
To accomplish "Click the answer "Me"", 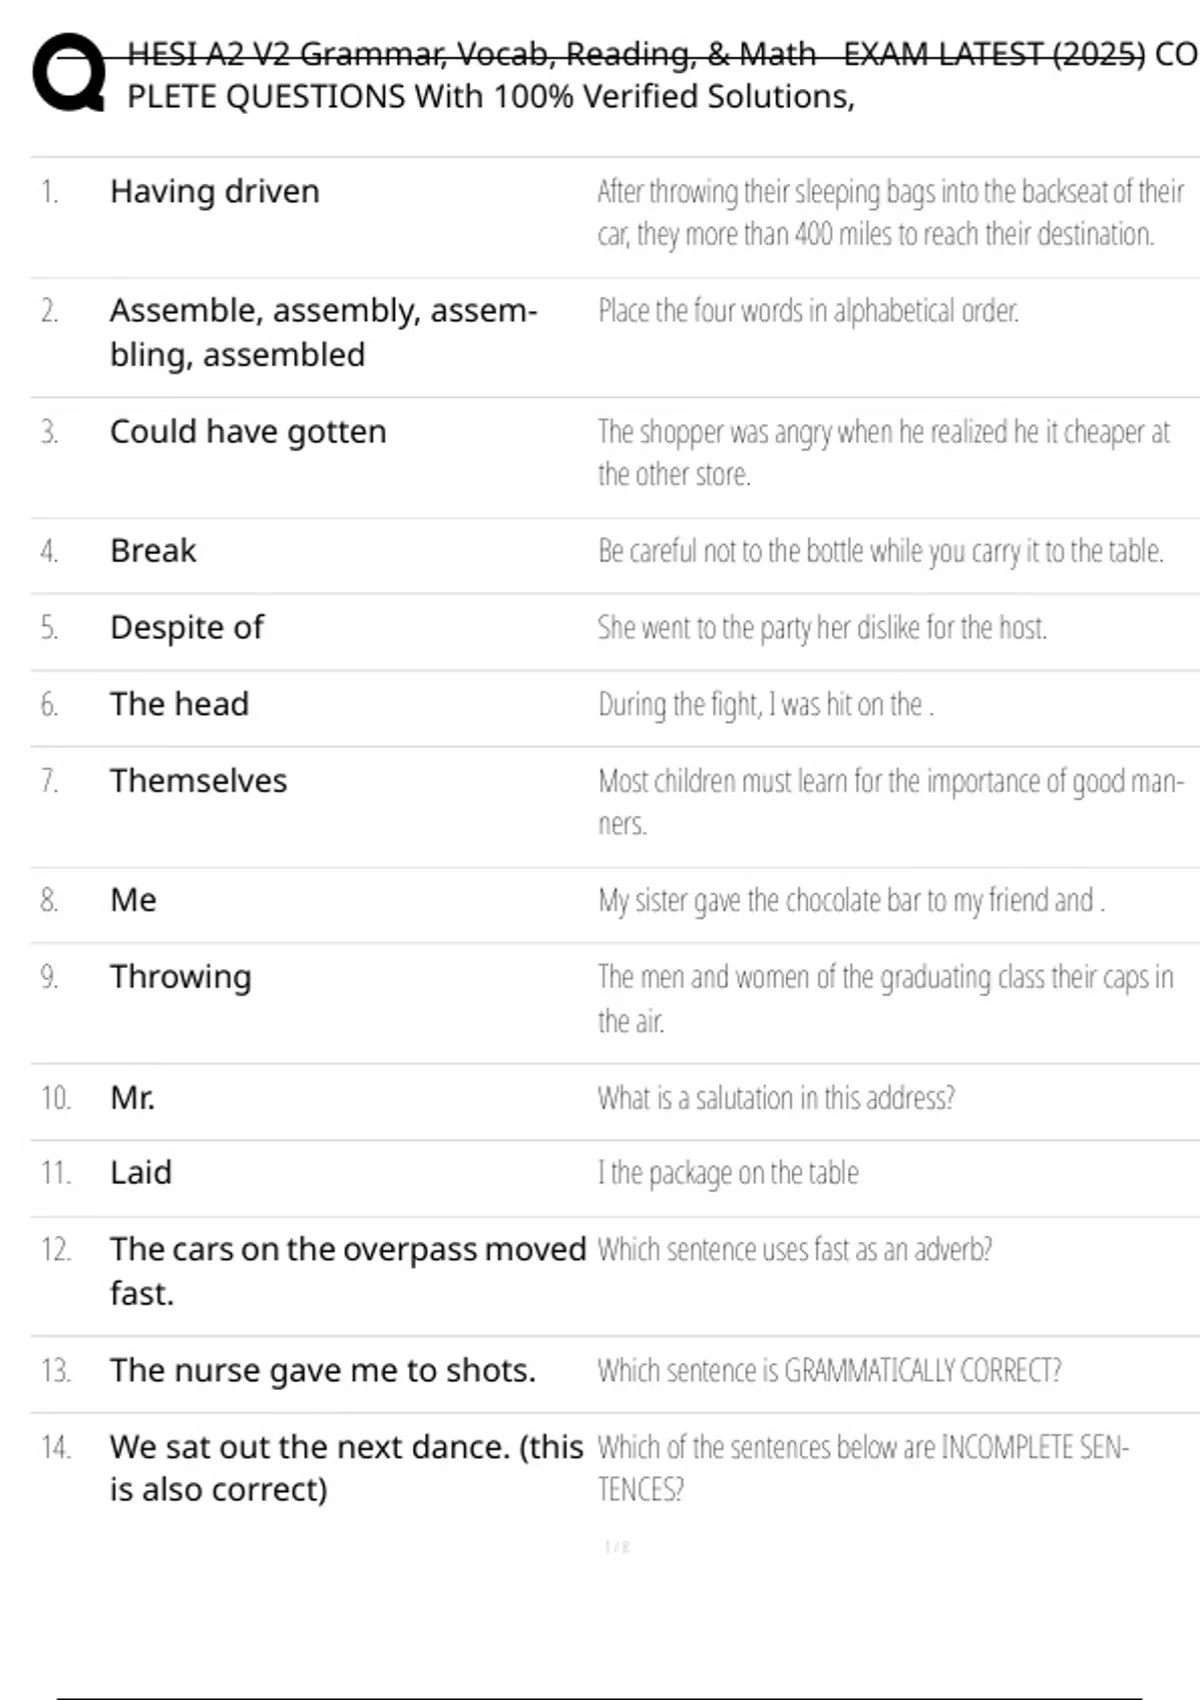I will [133, 899].
